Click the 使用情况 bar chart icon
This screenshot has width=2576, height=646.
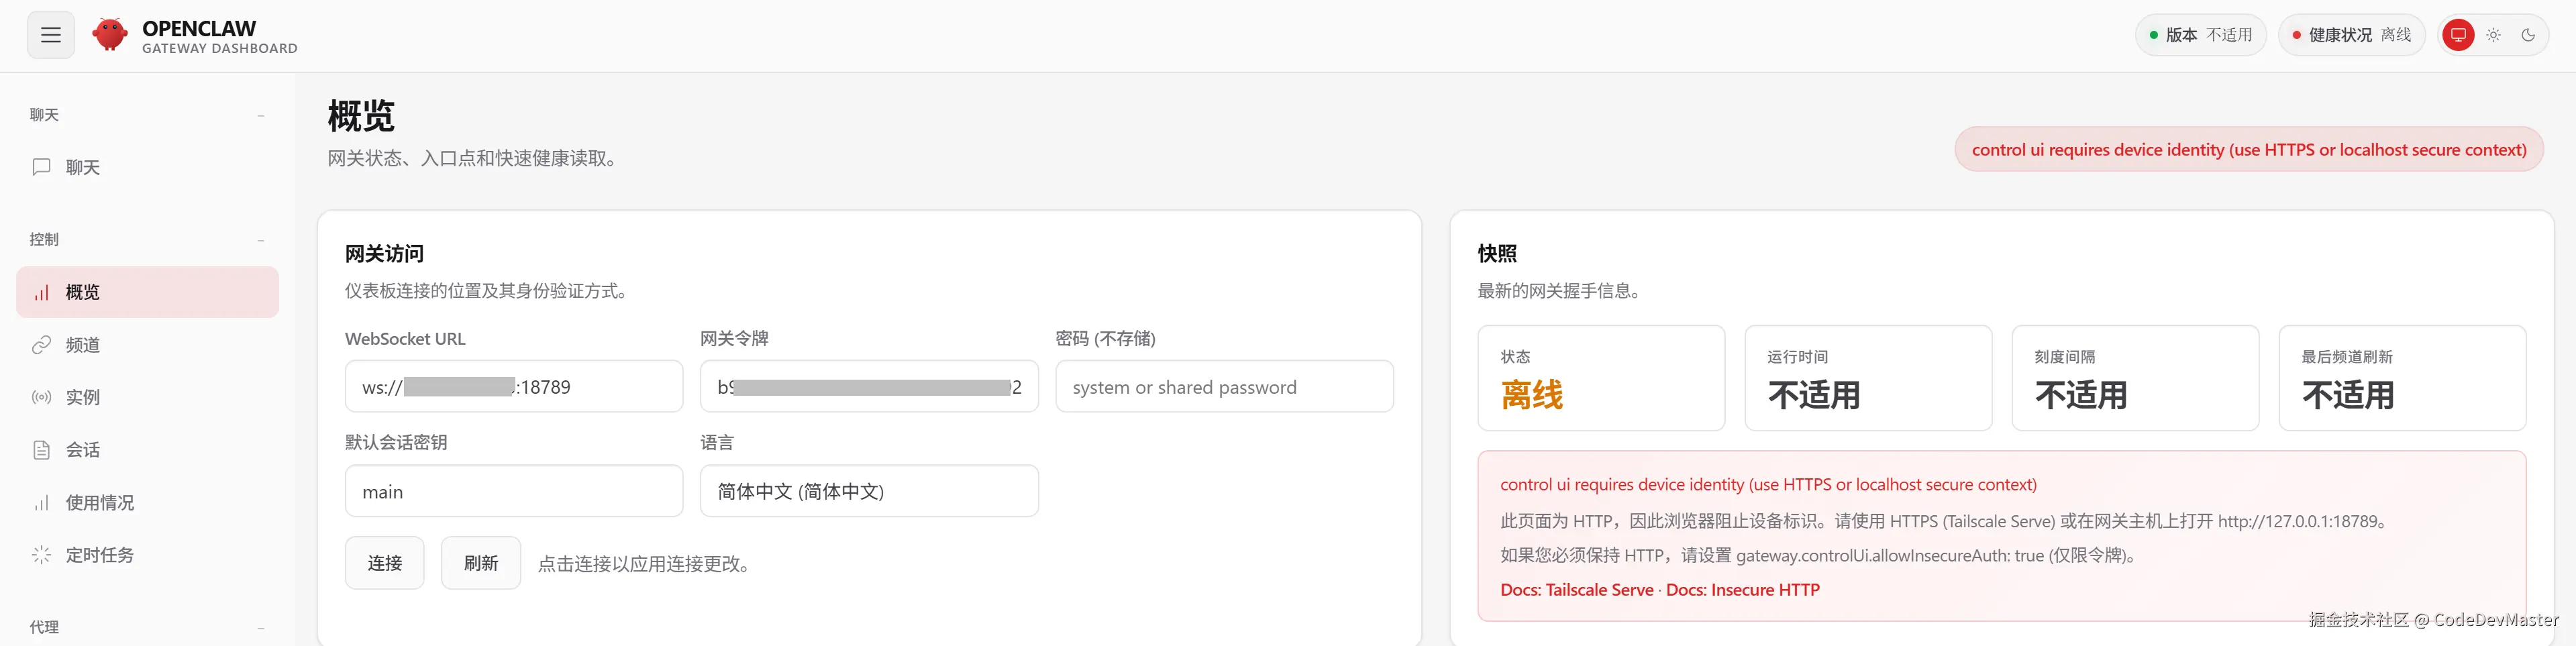pos(41,503)
